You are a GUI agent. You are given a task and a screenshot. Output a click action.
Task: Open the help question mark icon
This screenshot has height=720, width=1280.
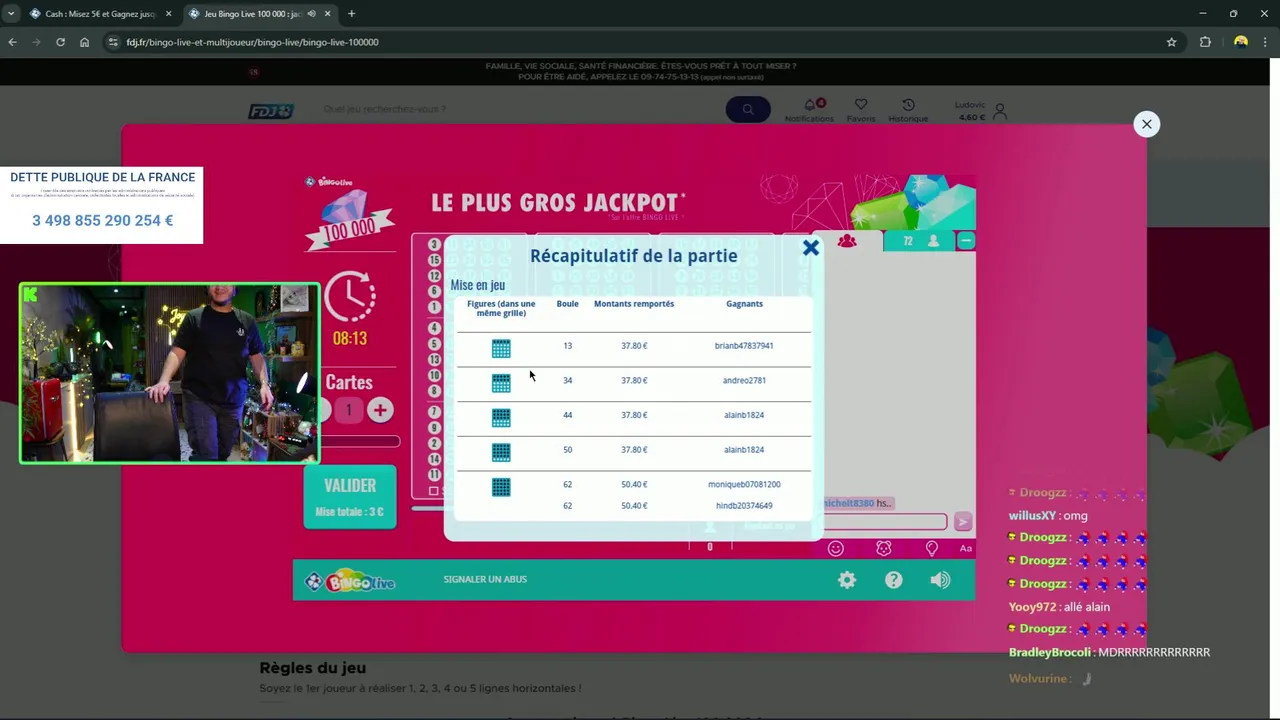click(x=894, y=580)
